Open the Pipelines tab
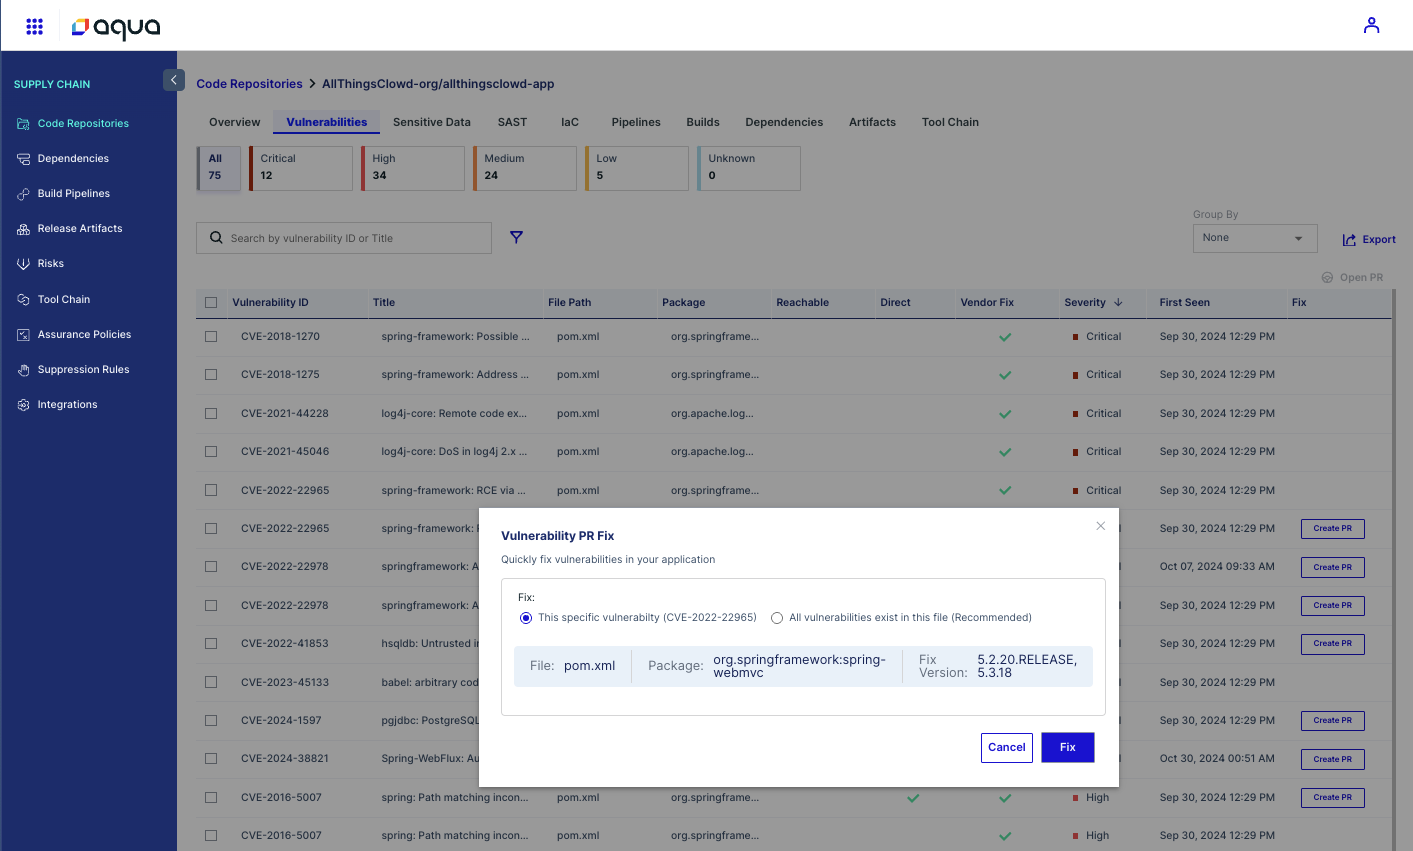The image size is (1413, 851). (x=636, y=122)
